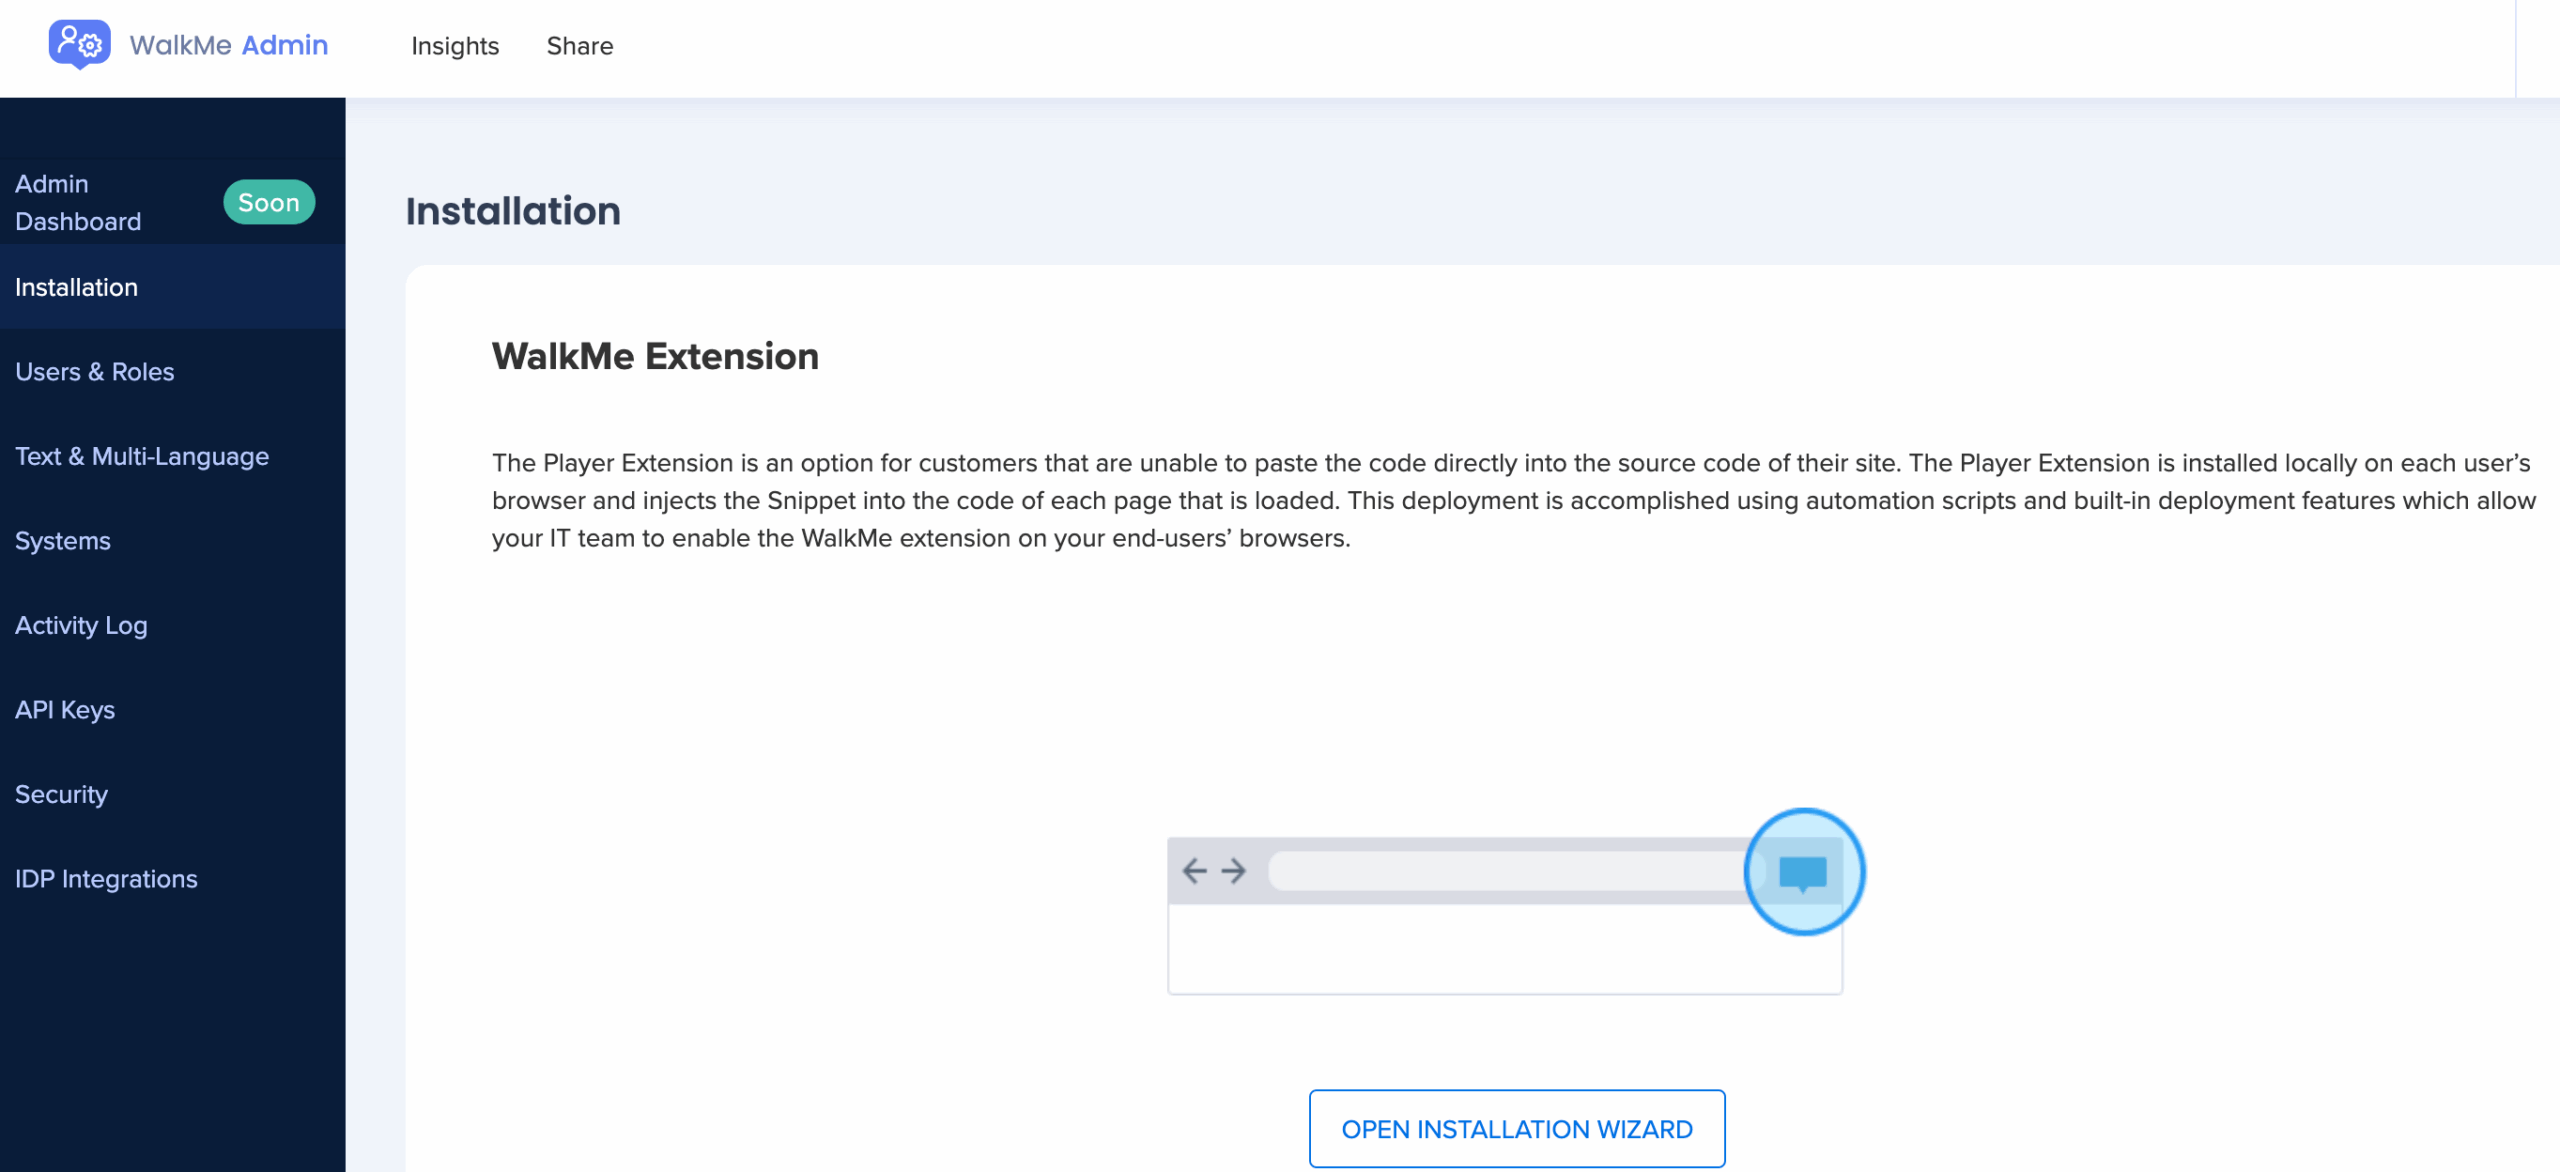Click OPEN INSTALLATION WIZARD
2560x1172 pixels.
pyautogui.click(x=1517, y=1128)
